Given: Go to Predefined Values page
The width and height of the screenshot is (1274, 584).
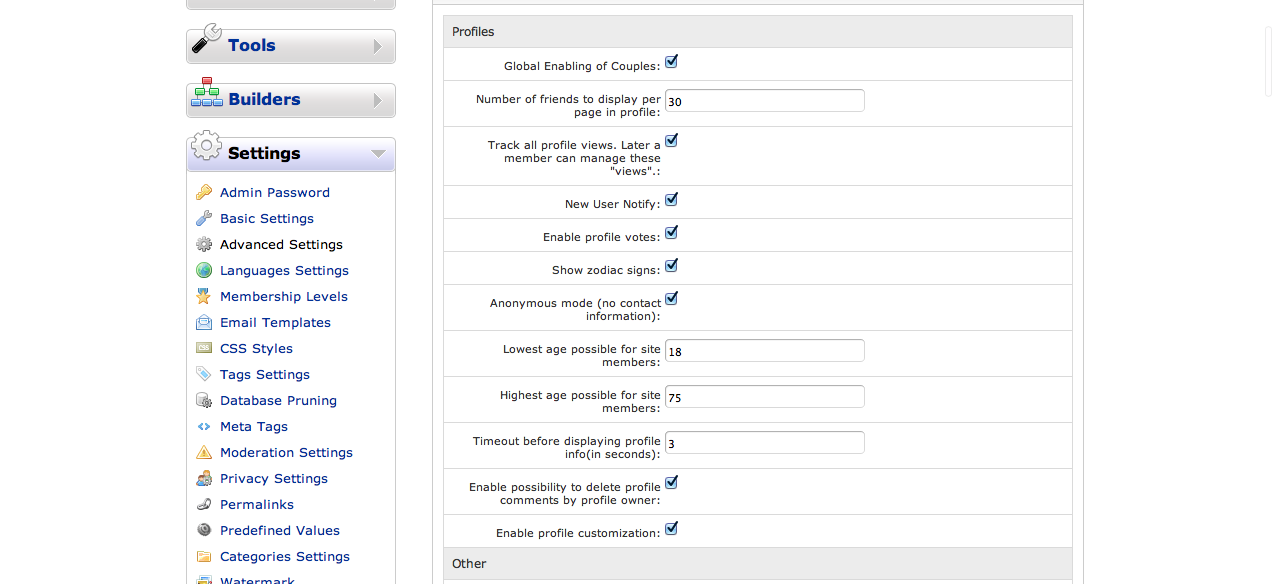Looking at the screenshot, I should pyautogui.click(x=280, y=530).
